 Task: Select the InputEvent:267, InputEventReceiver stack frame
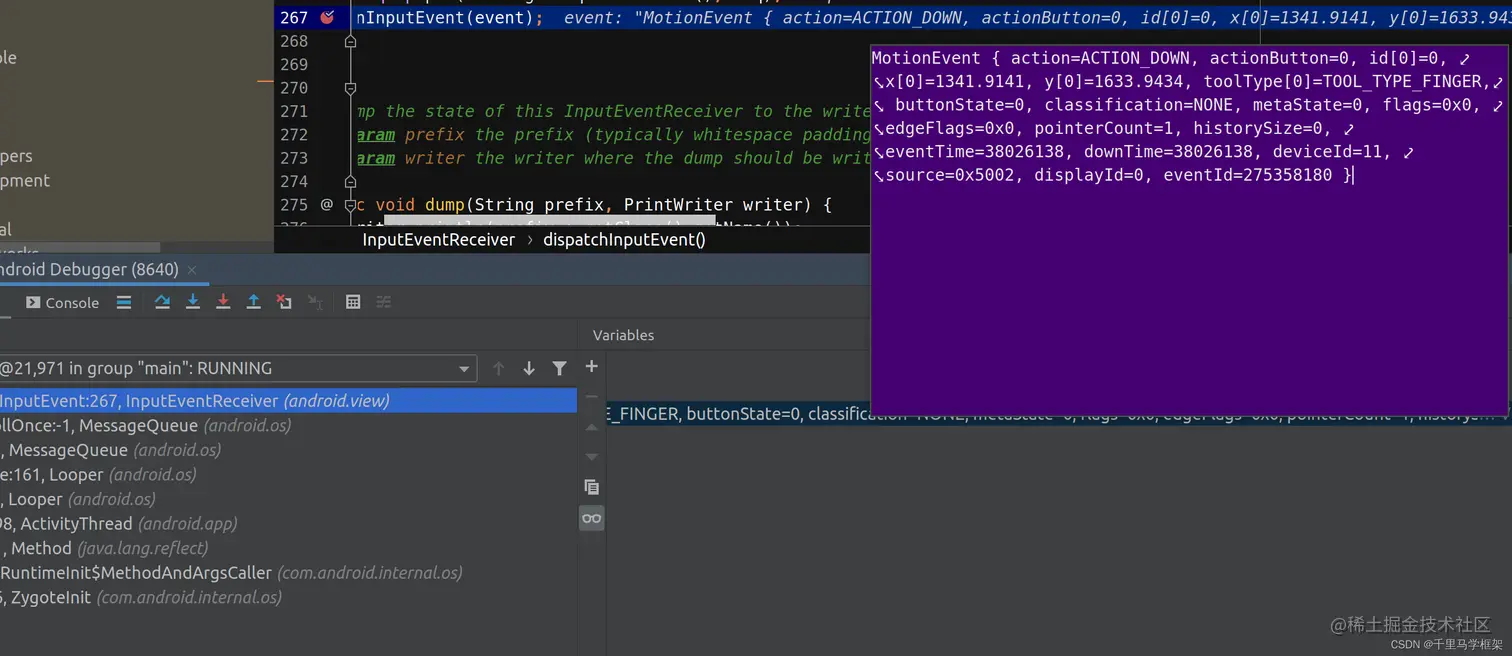click(x=288, y=401)
